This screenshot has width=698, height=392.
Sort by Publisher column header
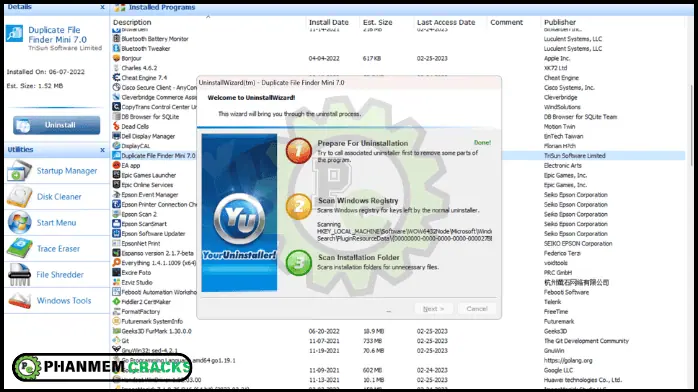pos(560,22)
